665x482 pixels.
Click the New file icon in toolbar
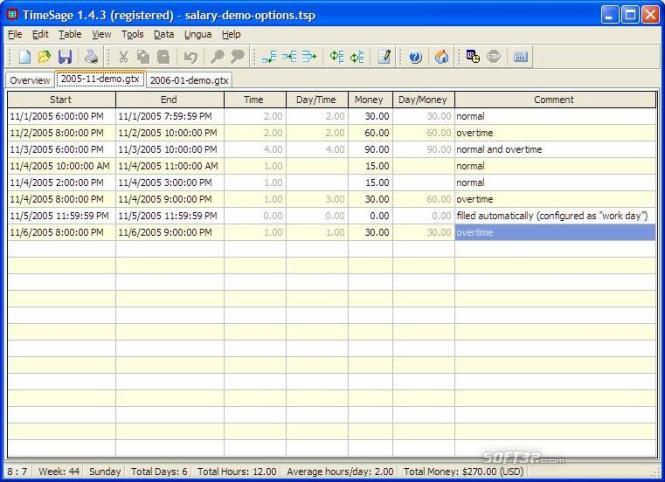click(x=25, y=58)
